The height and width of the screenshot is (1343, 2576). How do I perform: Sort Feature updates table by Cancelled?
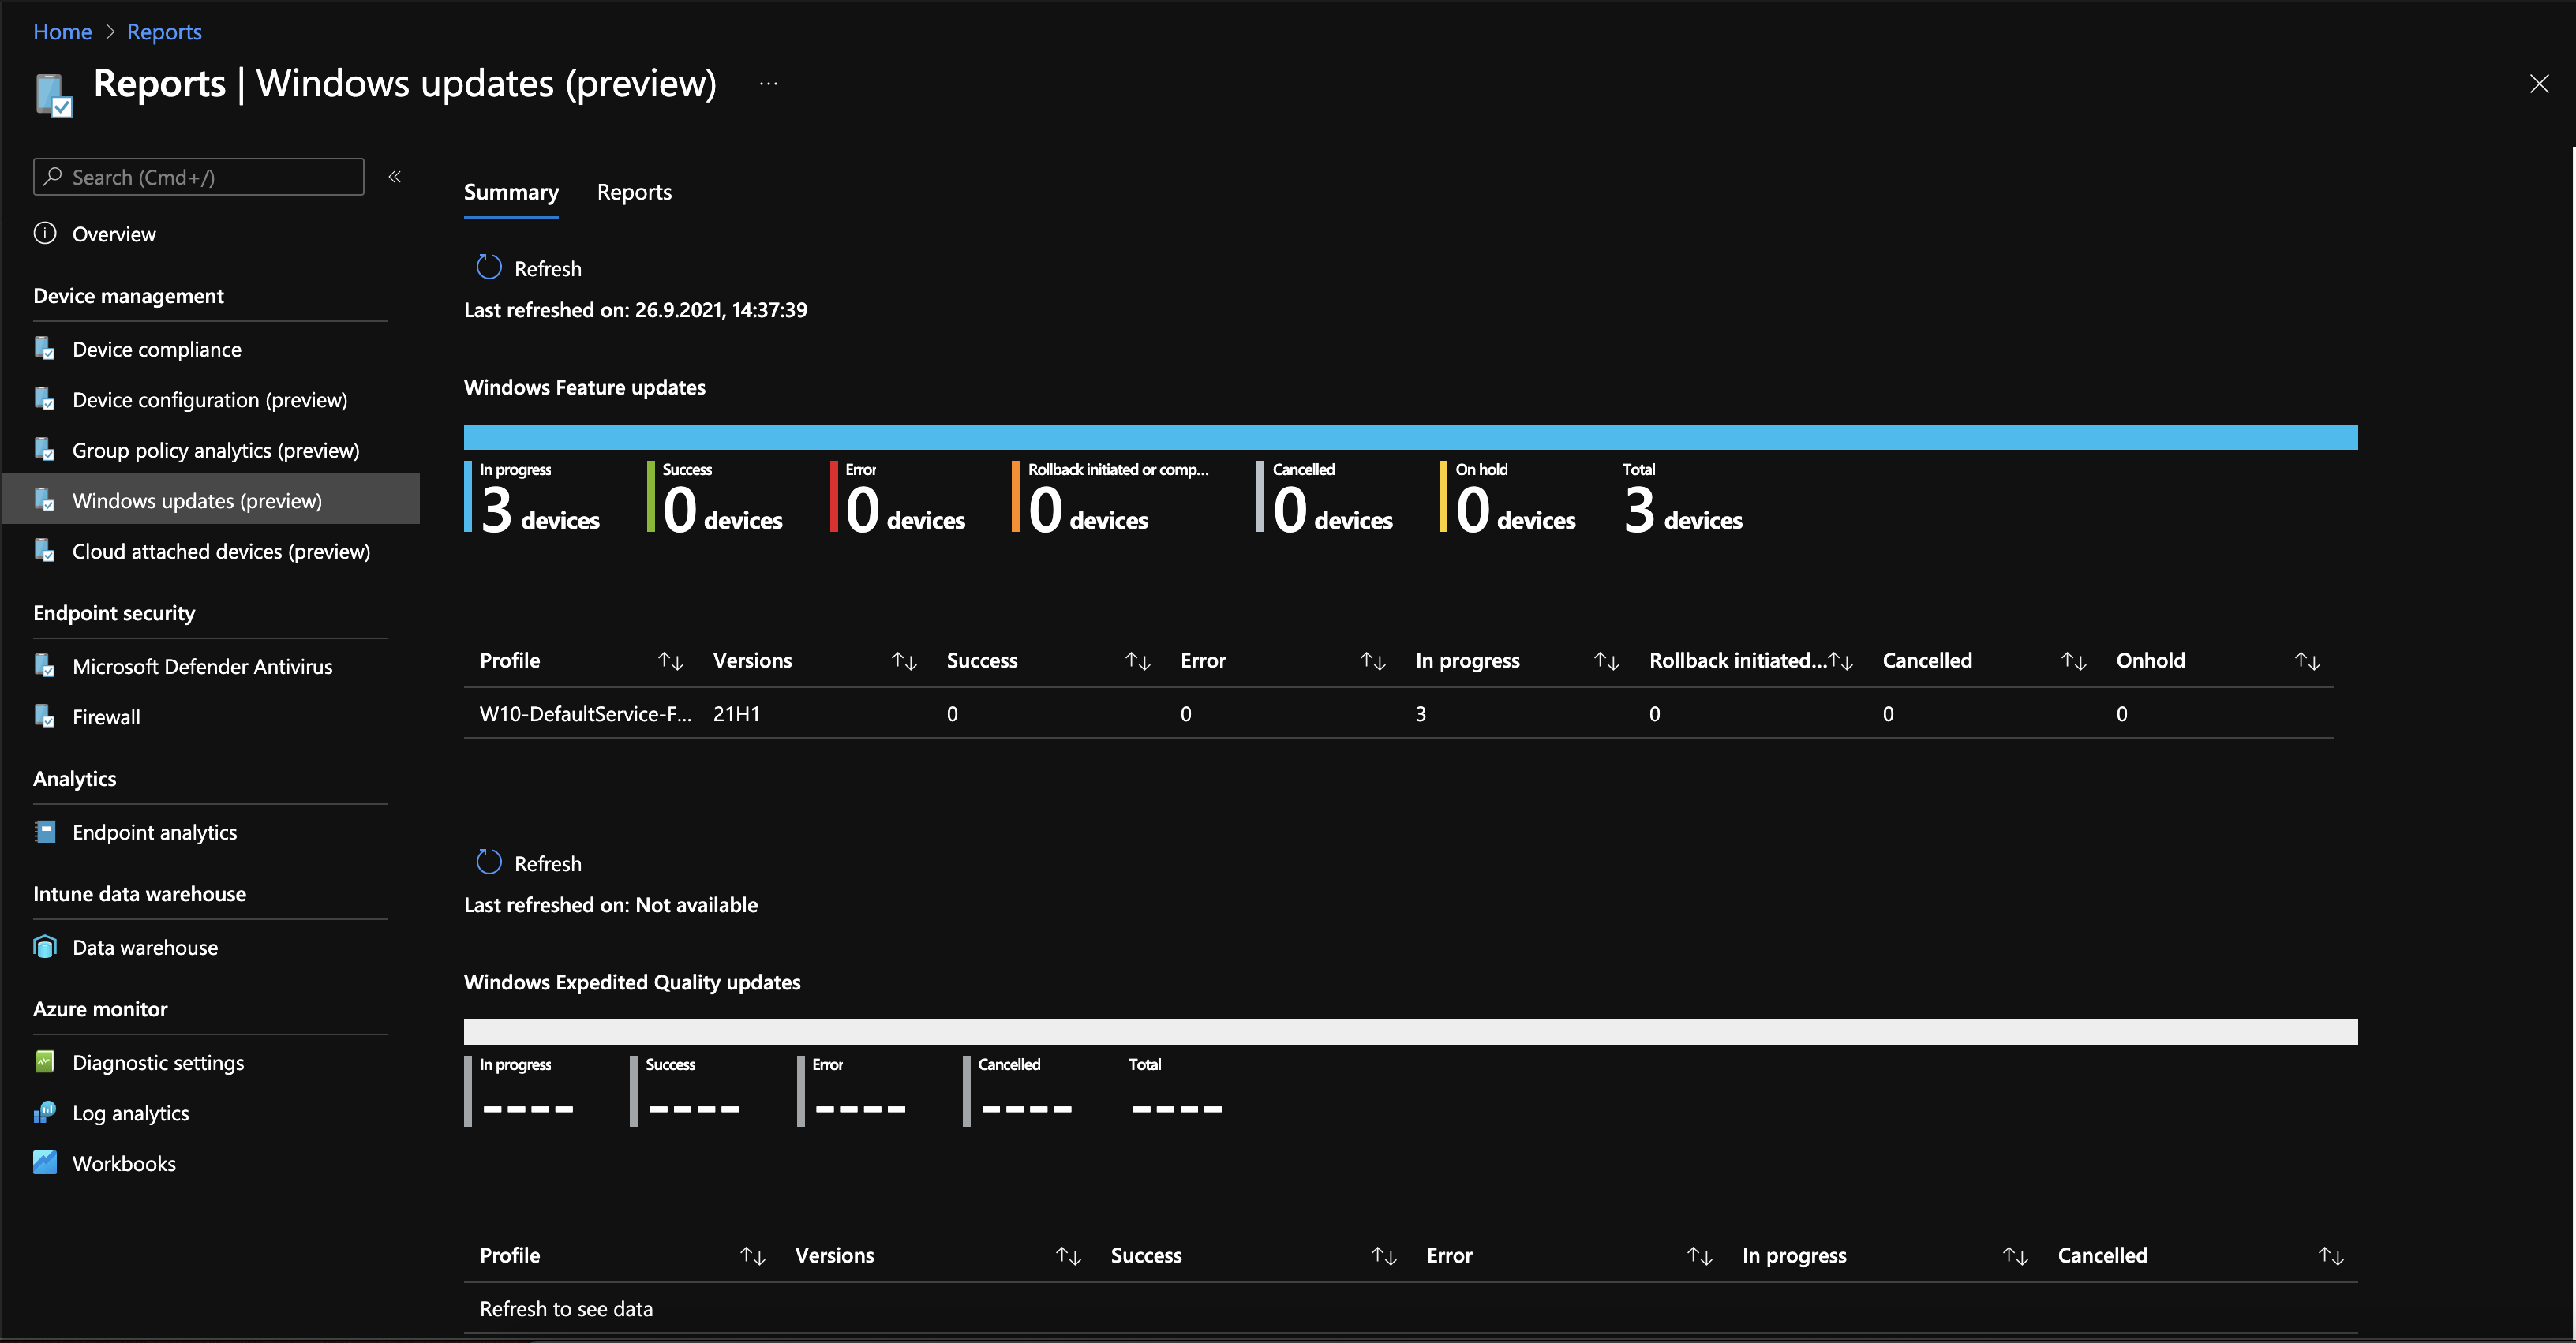[x=2074, y=661]
